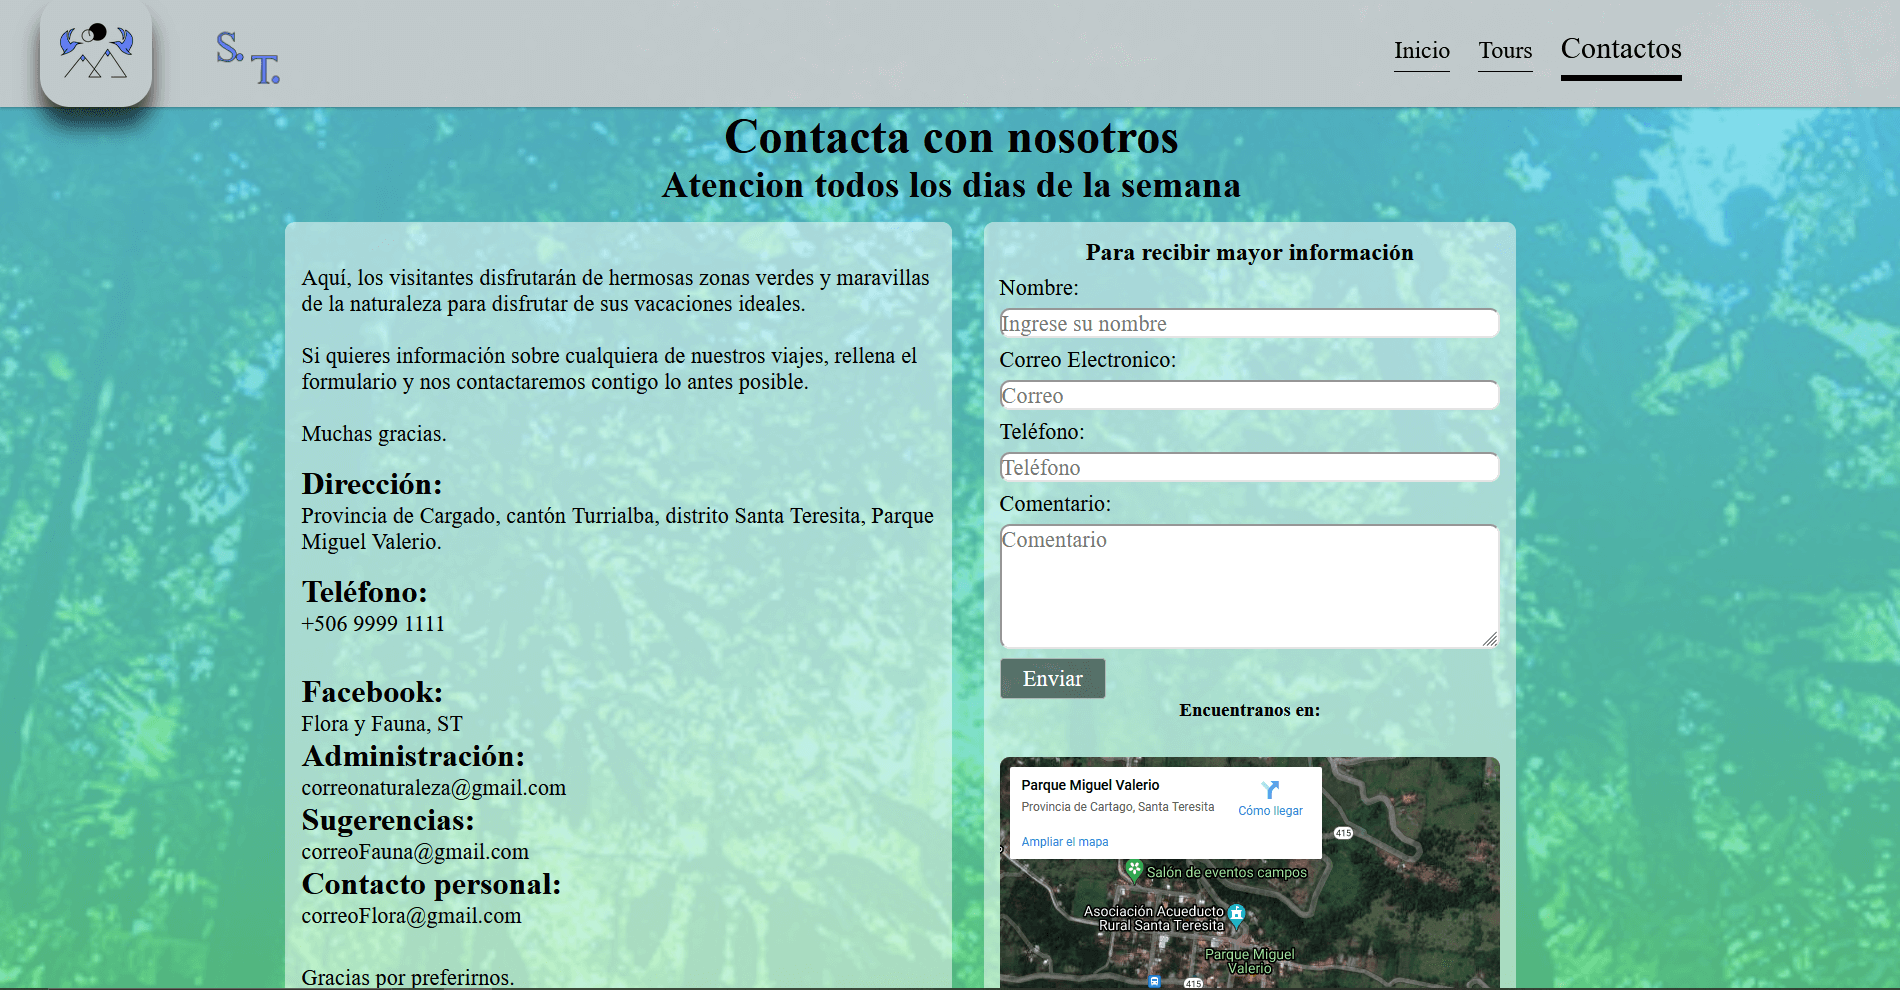
Task: Click the phone number +506 9999 1111
Action: coord(373,624)
